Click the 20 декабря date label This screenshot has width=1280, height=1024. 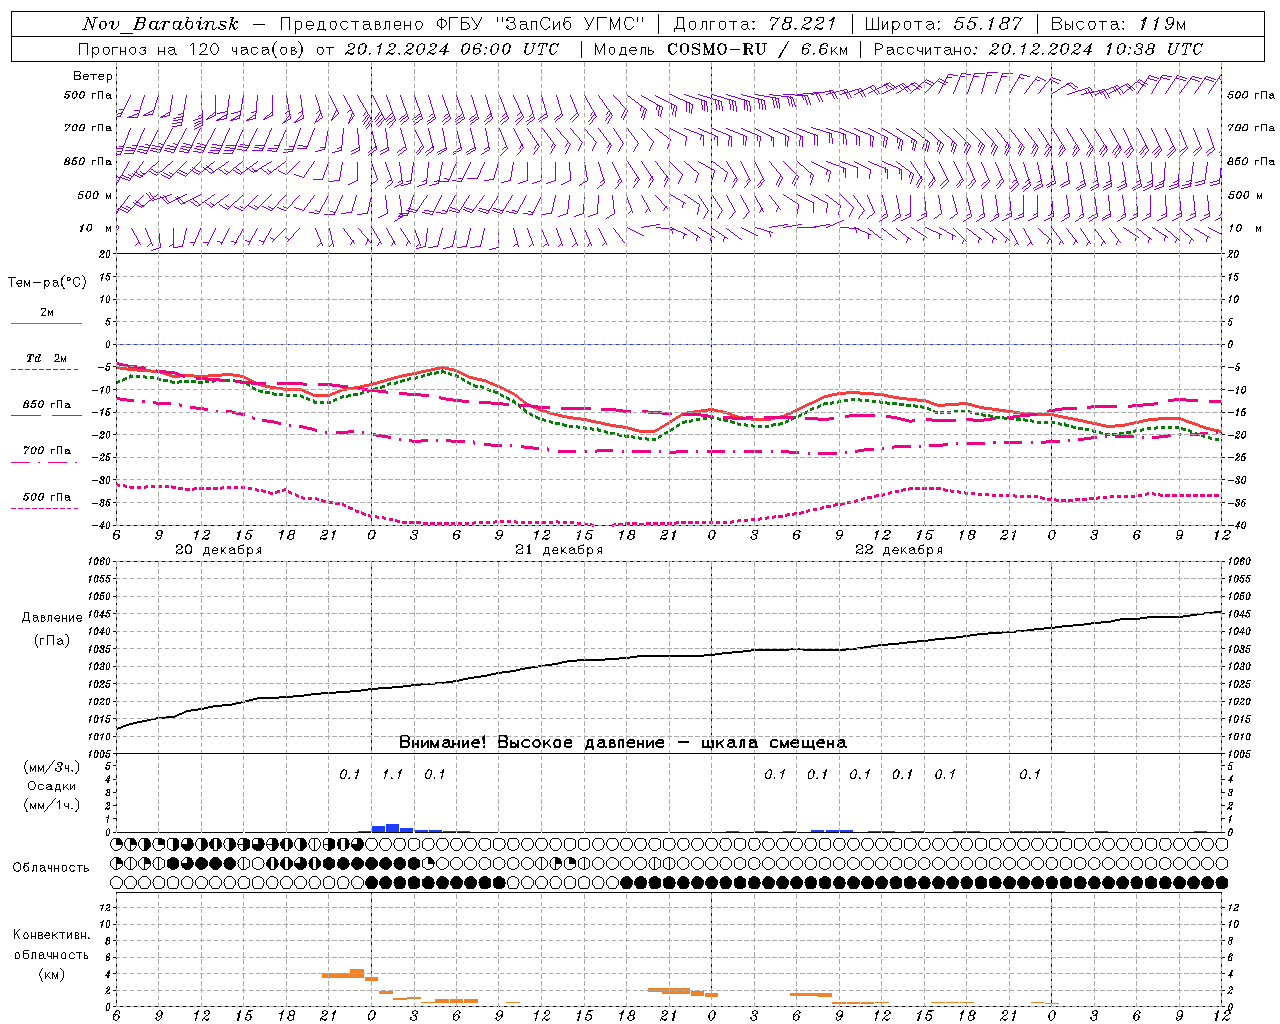coord(218,550)
